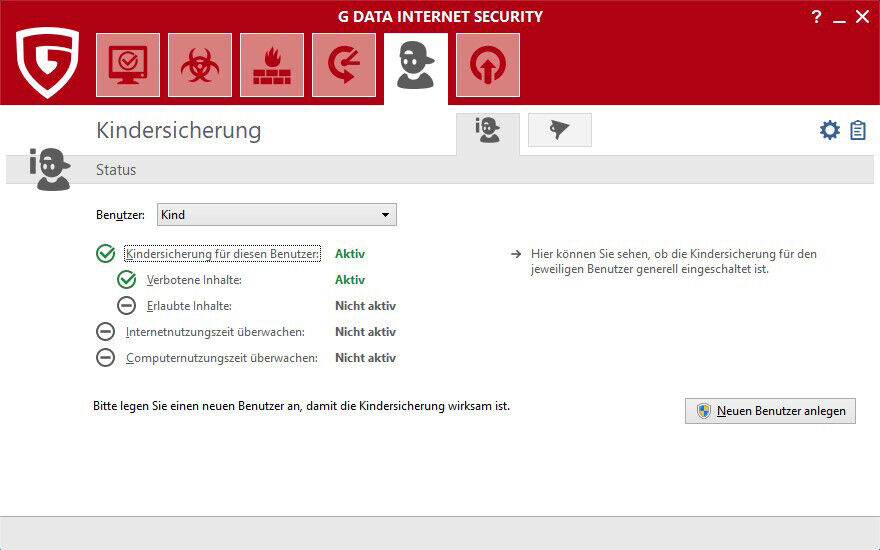The image size is (880, 550).
Task: Enable Erlaubte Inhalte status icon
Action: 126,306
